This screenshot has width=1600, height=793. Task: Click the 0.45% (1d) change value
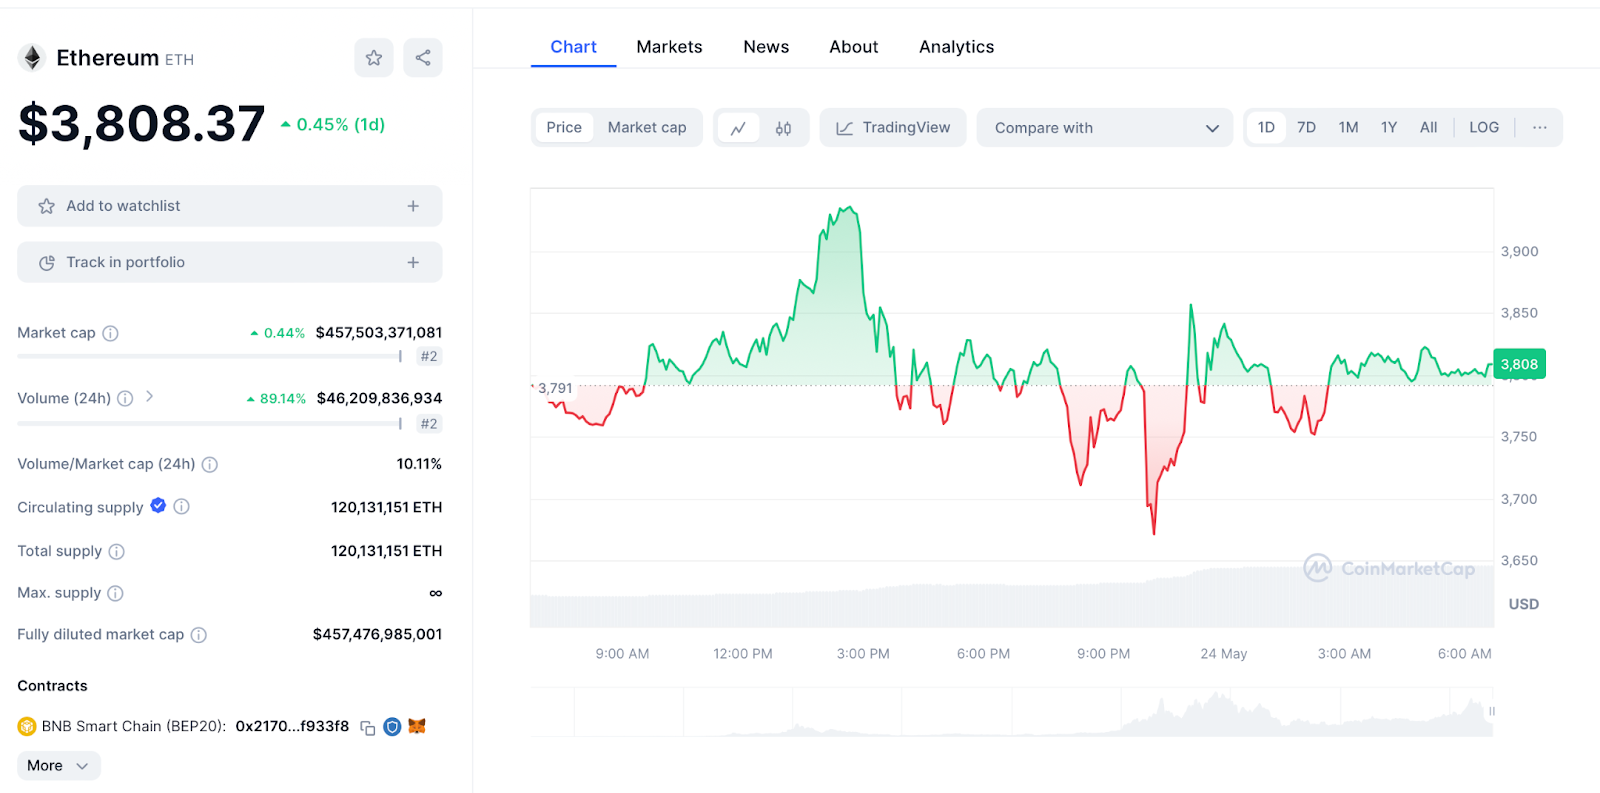coord(333,125)
